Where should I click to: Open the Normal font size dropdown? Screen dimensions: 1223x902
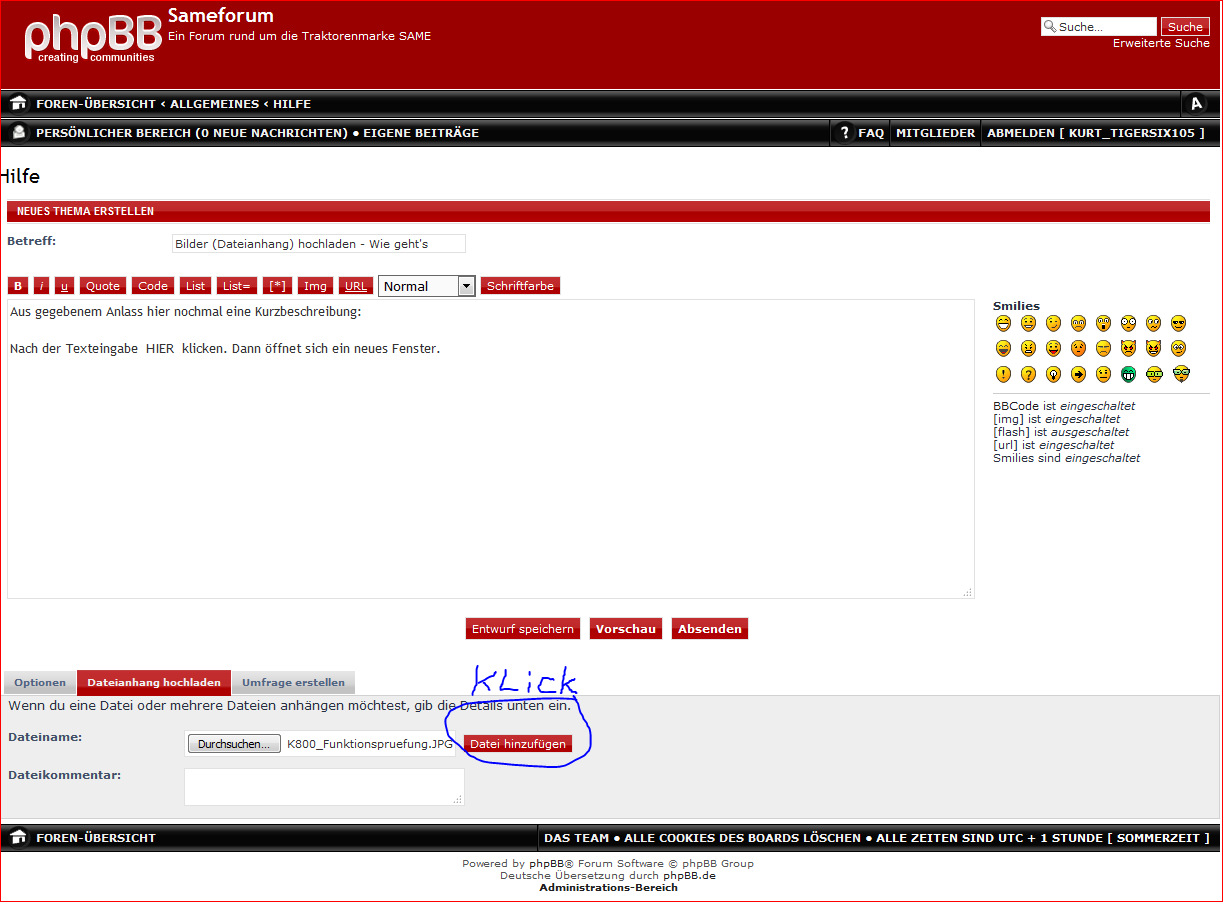[x=426, y=286]
